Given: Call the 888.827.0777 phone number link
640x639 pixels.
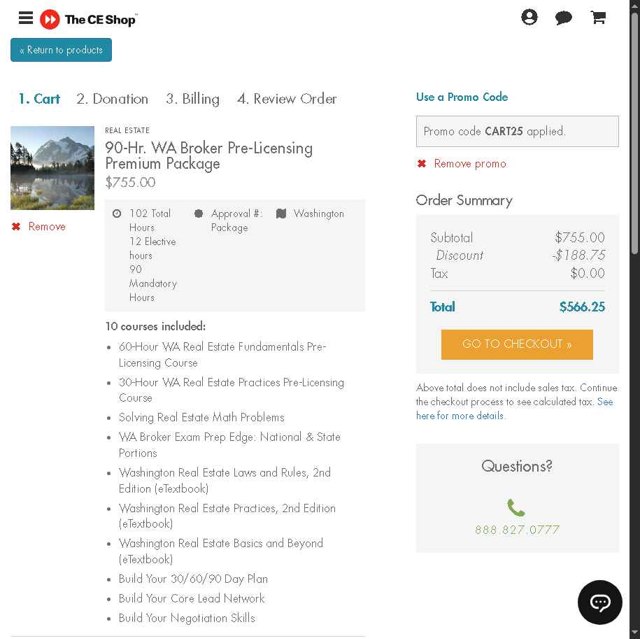Looking at the screenshot, I should (x=517, y=530).
